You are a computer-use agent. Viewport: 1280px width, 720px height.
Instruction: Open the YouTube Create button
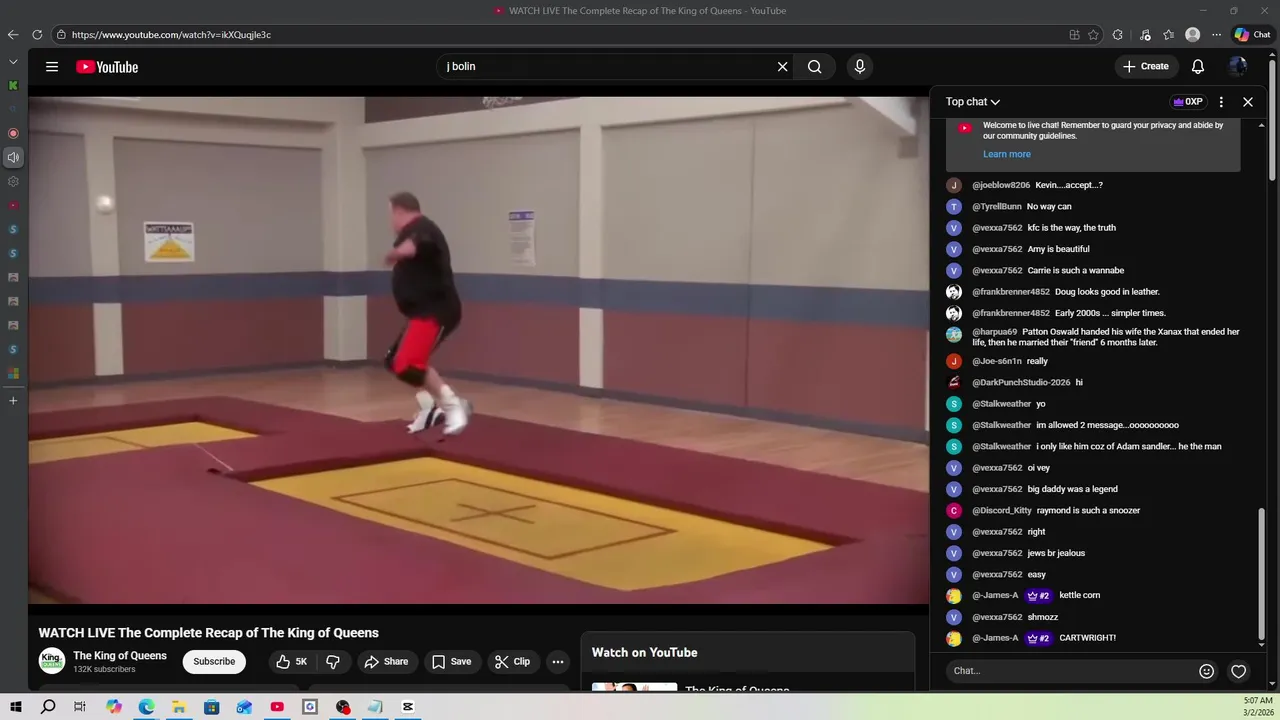tap(1146, 67)
